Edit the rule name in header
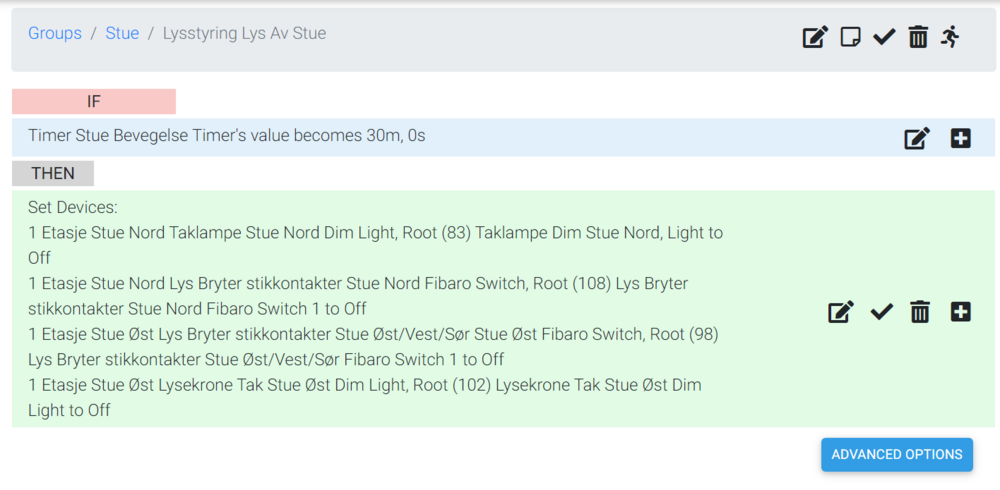The image size is (1000, 490). point(815,38)
